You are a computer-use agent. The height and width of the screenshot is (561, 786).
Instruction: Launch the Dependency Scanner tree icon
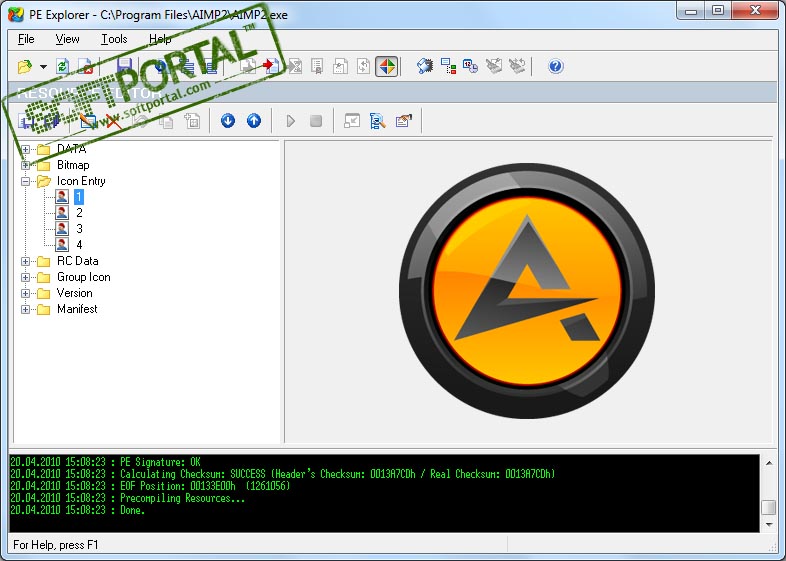click(x=448, y=66)
